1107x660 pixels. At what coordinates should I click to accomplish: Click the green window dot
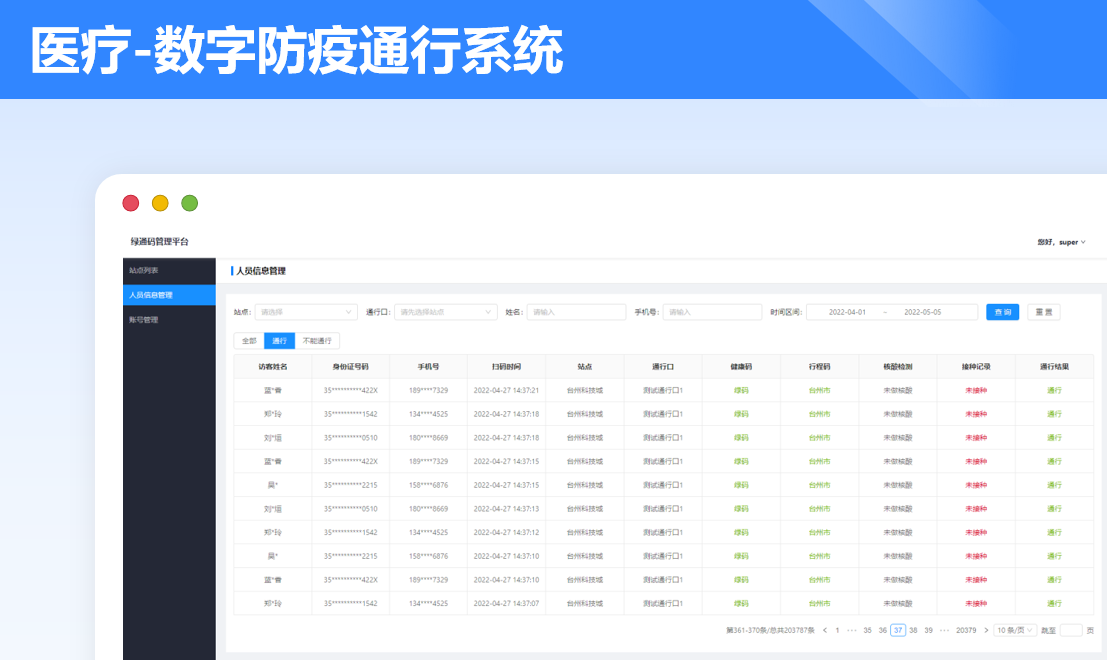click(x=189, y=203)
